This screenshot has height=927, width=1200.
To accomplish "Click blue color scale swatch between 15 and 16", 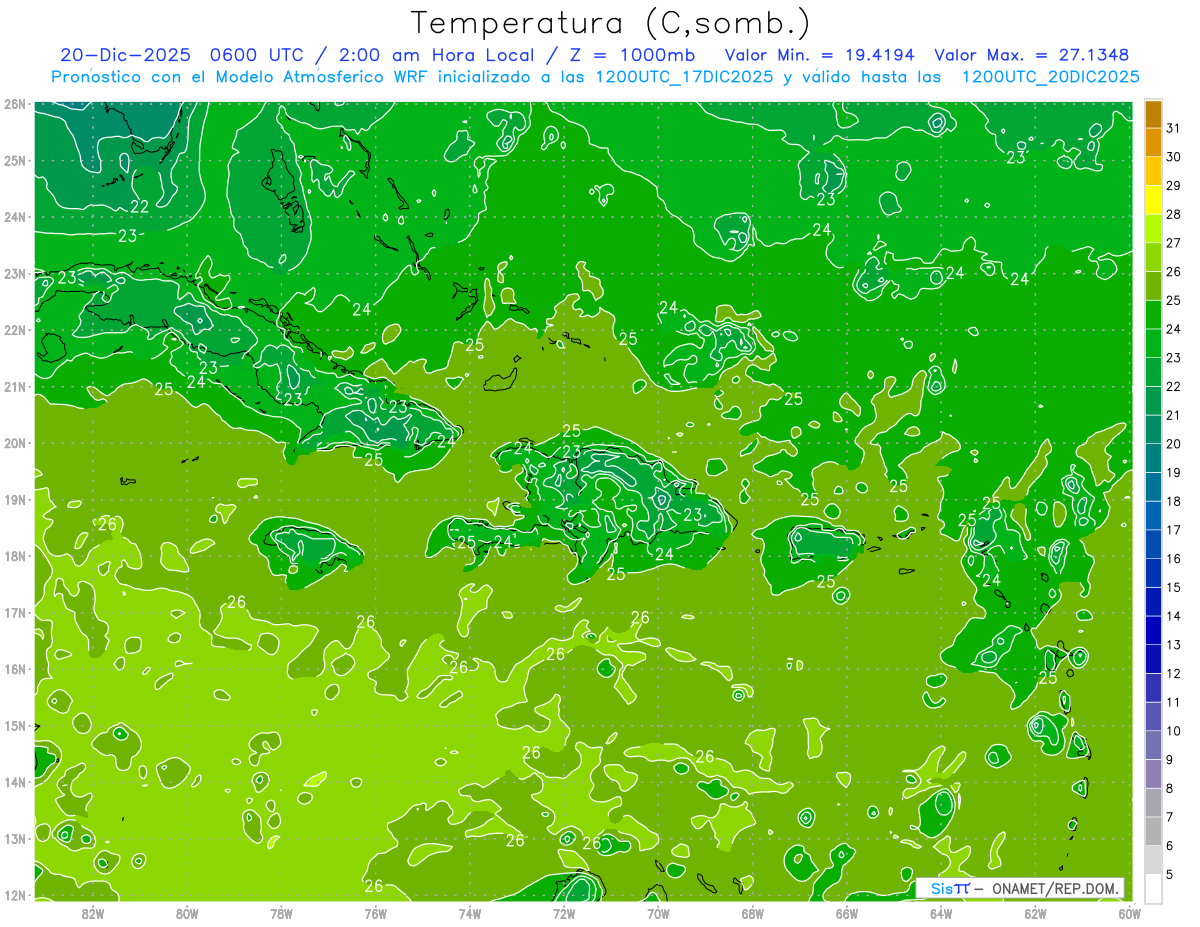I will click(x=1153, y=573).
